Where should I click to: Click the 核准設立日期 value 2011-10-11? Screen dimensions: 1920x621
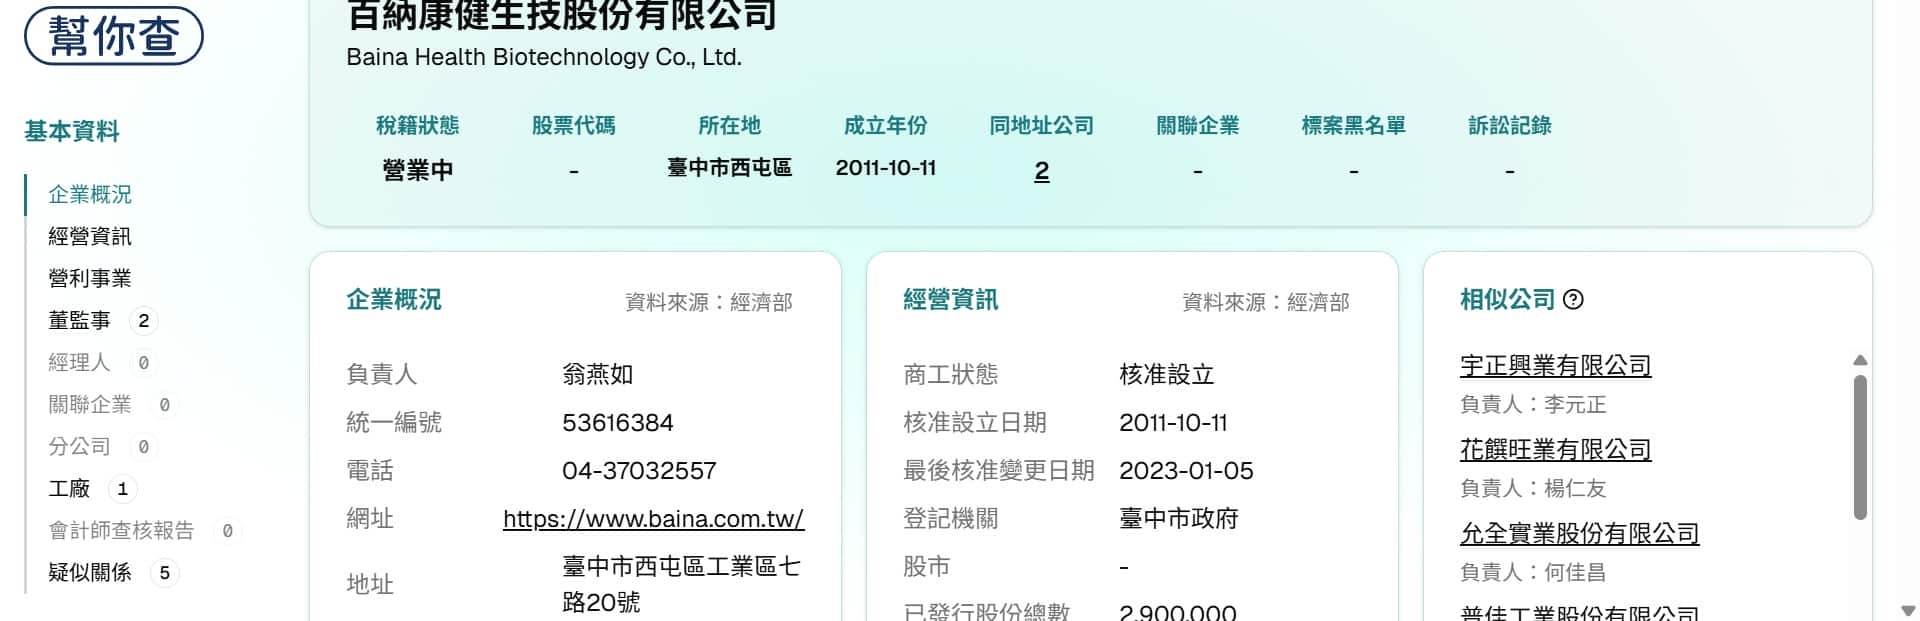(1173, 423)
